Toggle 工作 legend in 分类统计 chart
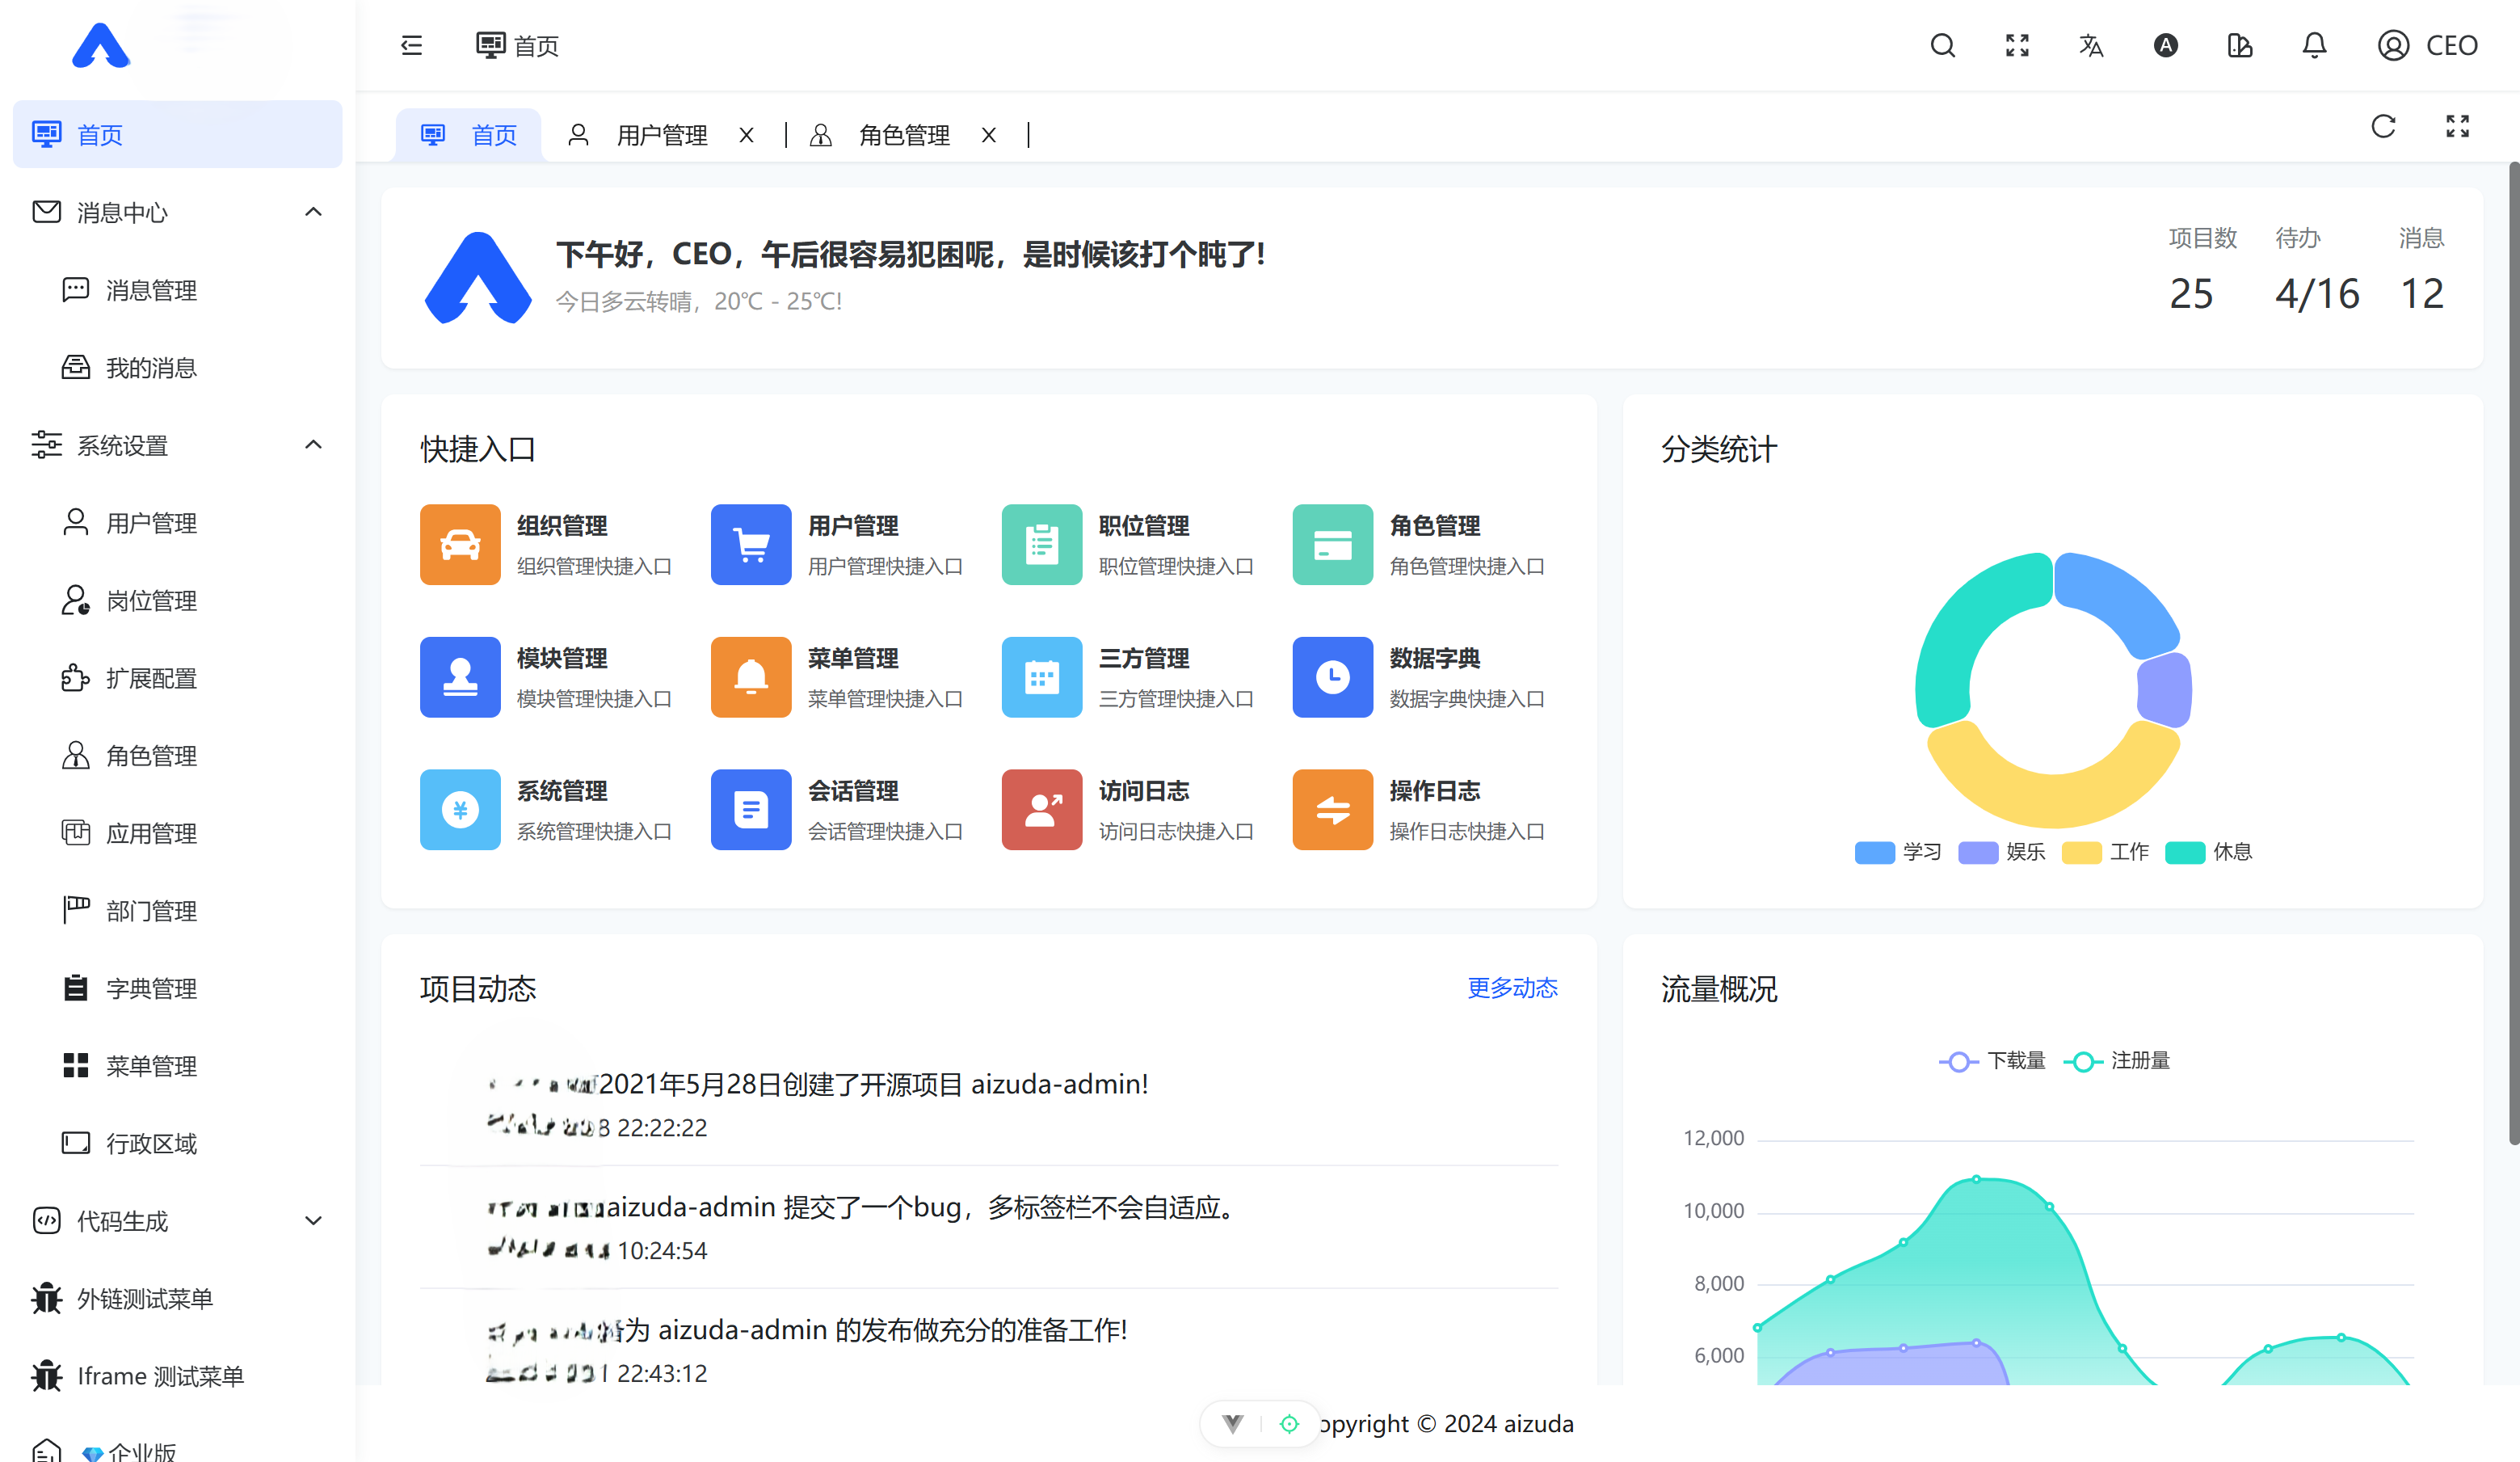Screen dimensions: 2520x1462 2105,852
